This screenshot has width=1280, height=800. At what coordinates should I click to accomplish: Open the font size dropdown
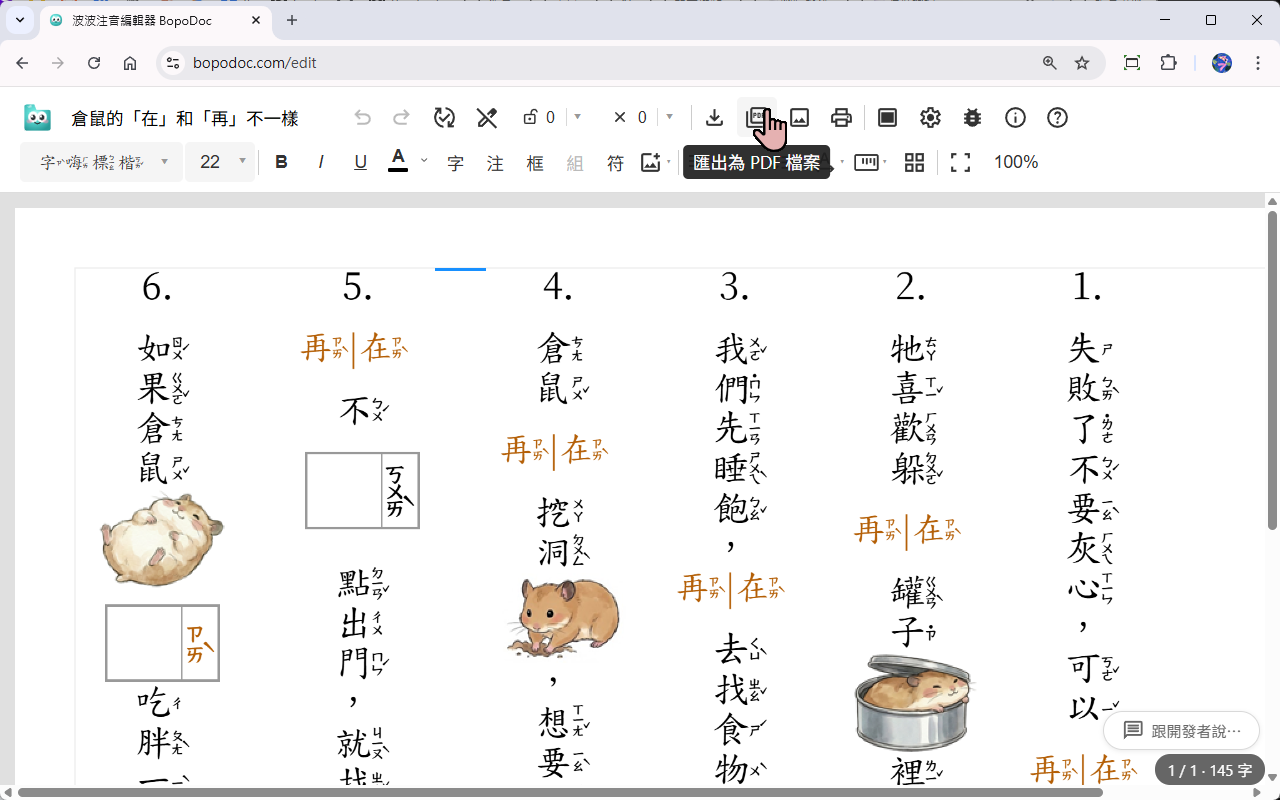(x=220, y=162)
